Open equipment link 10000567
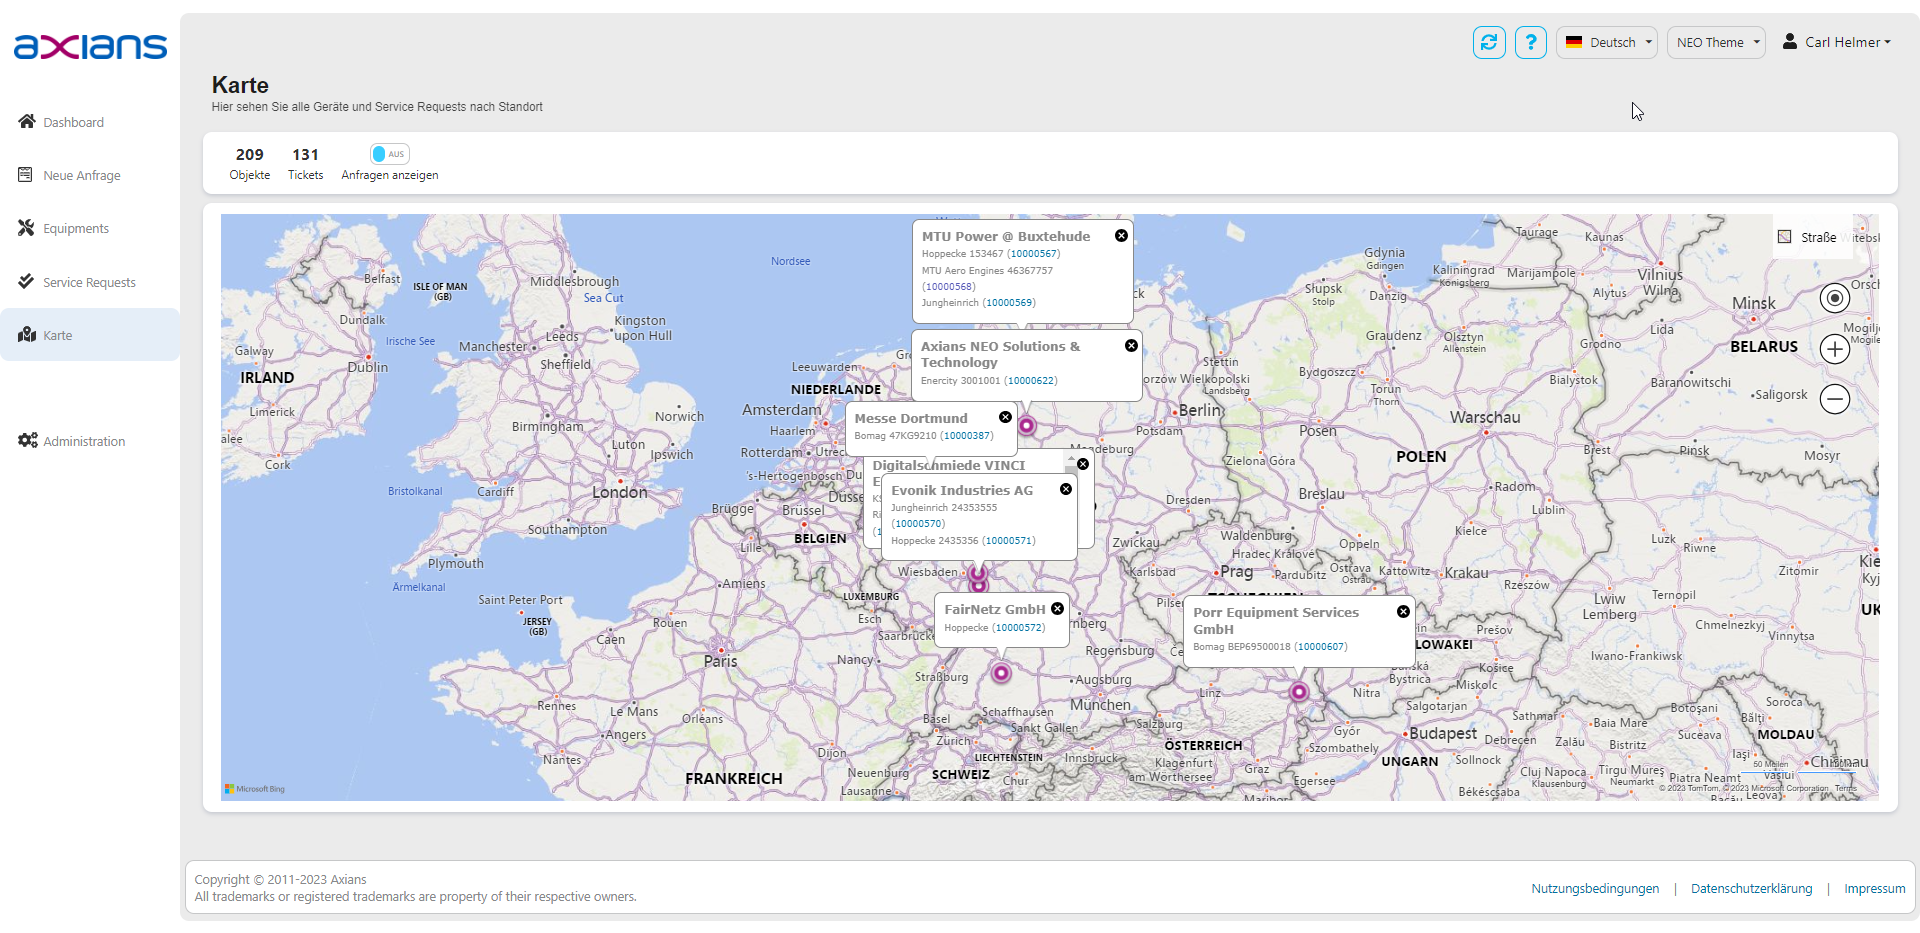The width and height of the screenshot is (1920, 933). pyautogui.click(x=1033, y=254)
